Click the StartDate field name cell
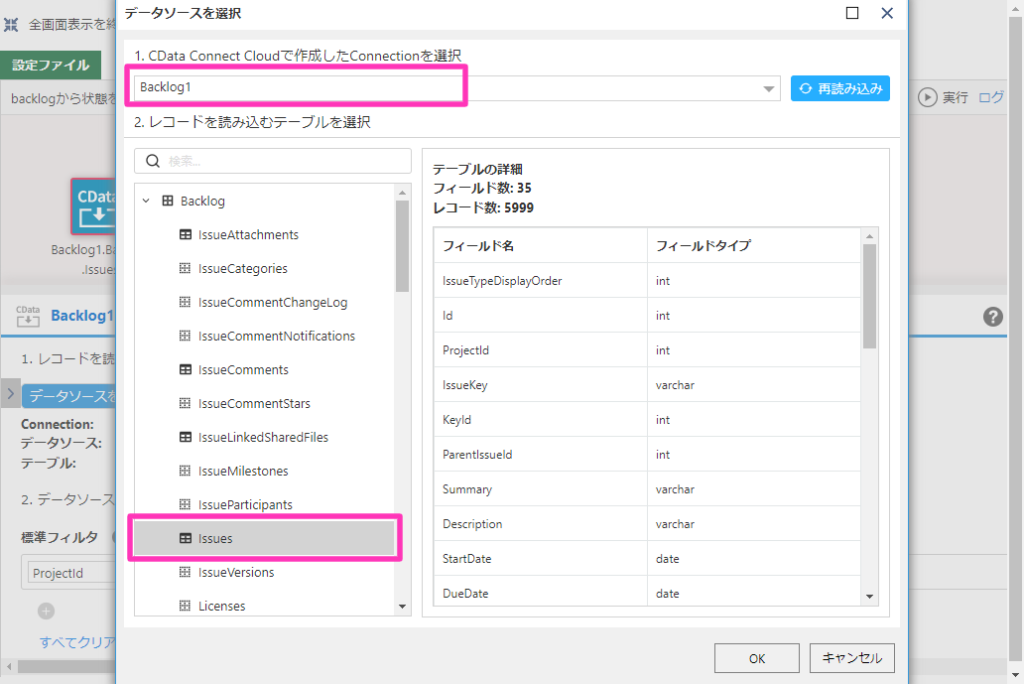The height and width of the screenshot is (684, 1024). click(x=541, y=559)
